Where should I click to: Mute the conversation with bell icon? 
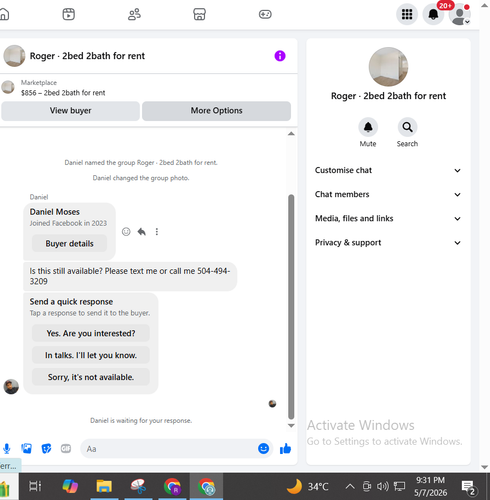368,127
